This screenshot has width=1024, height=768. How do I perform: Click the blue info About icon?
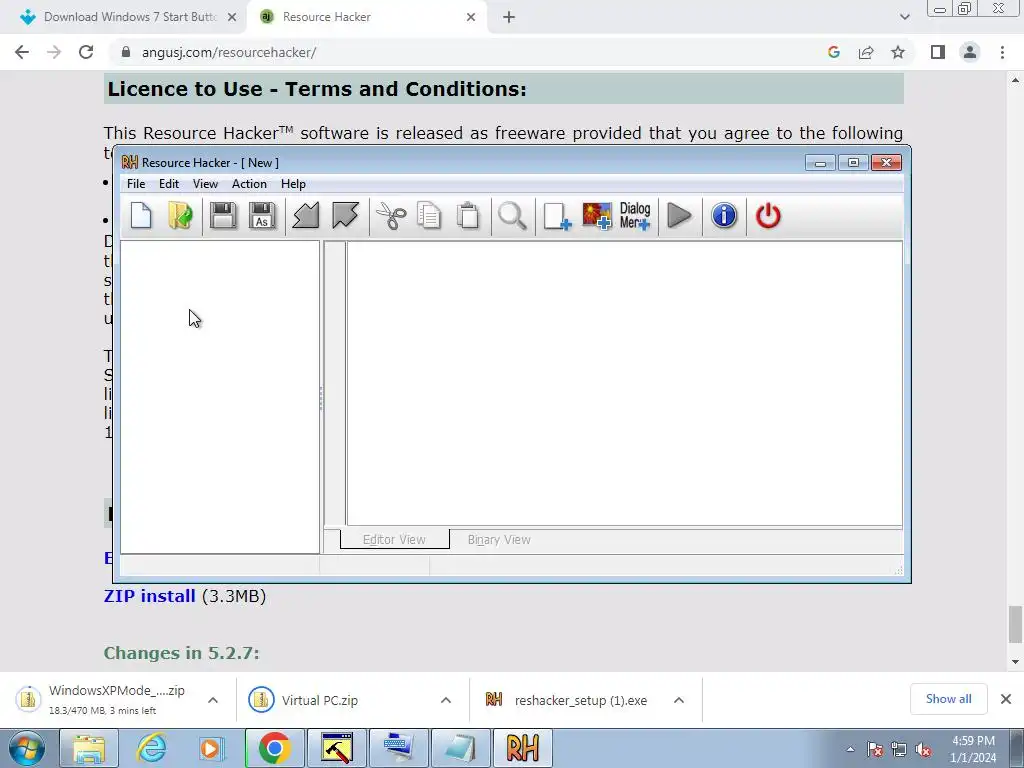(x=724, y=216)
